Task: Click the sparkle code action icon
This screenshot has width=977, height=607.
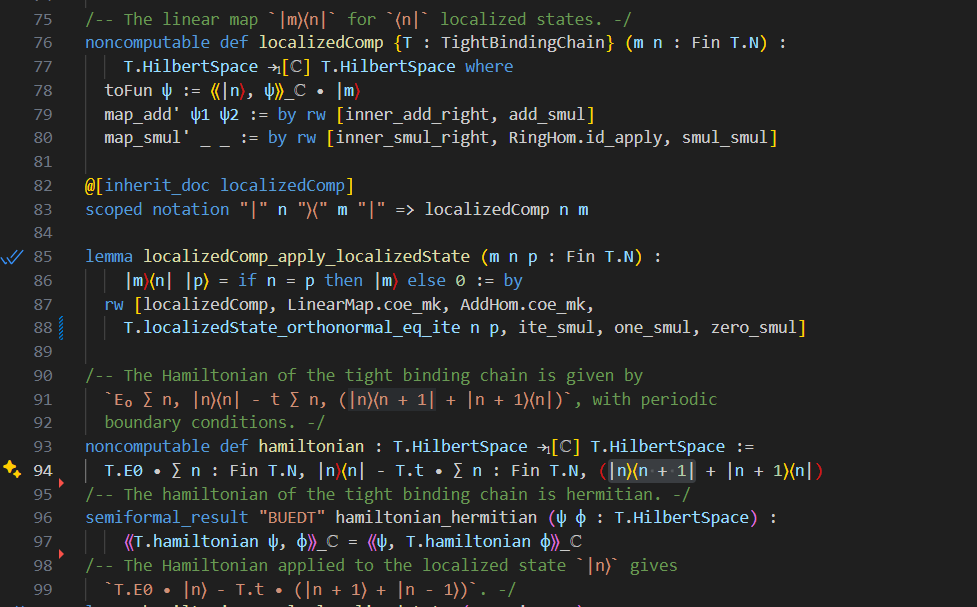Action: 12,469
